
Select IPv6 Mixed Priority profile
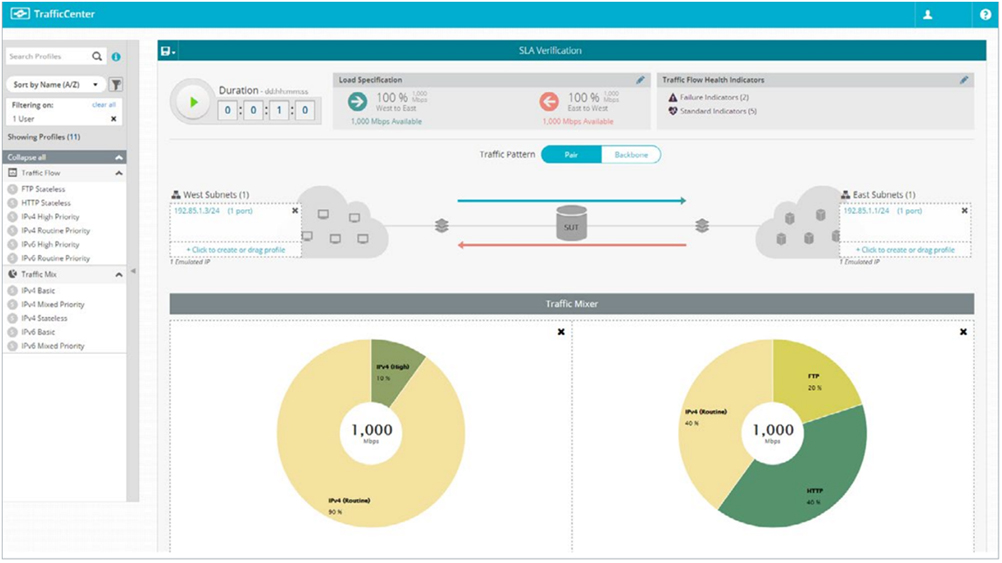pyautogui.click(x=53, y=346)
